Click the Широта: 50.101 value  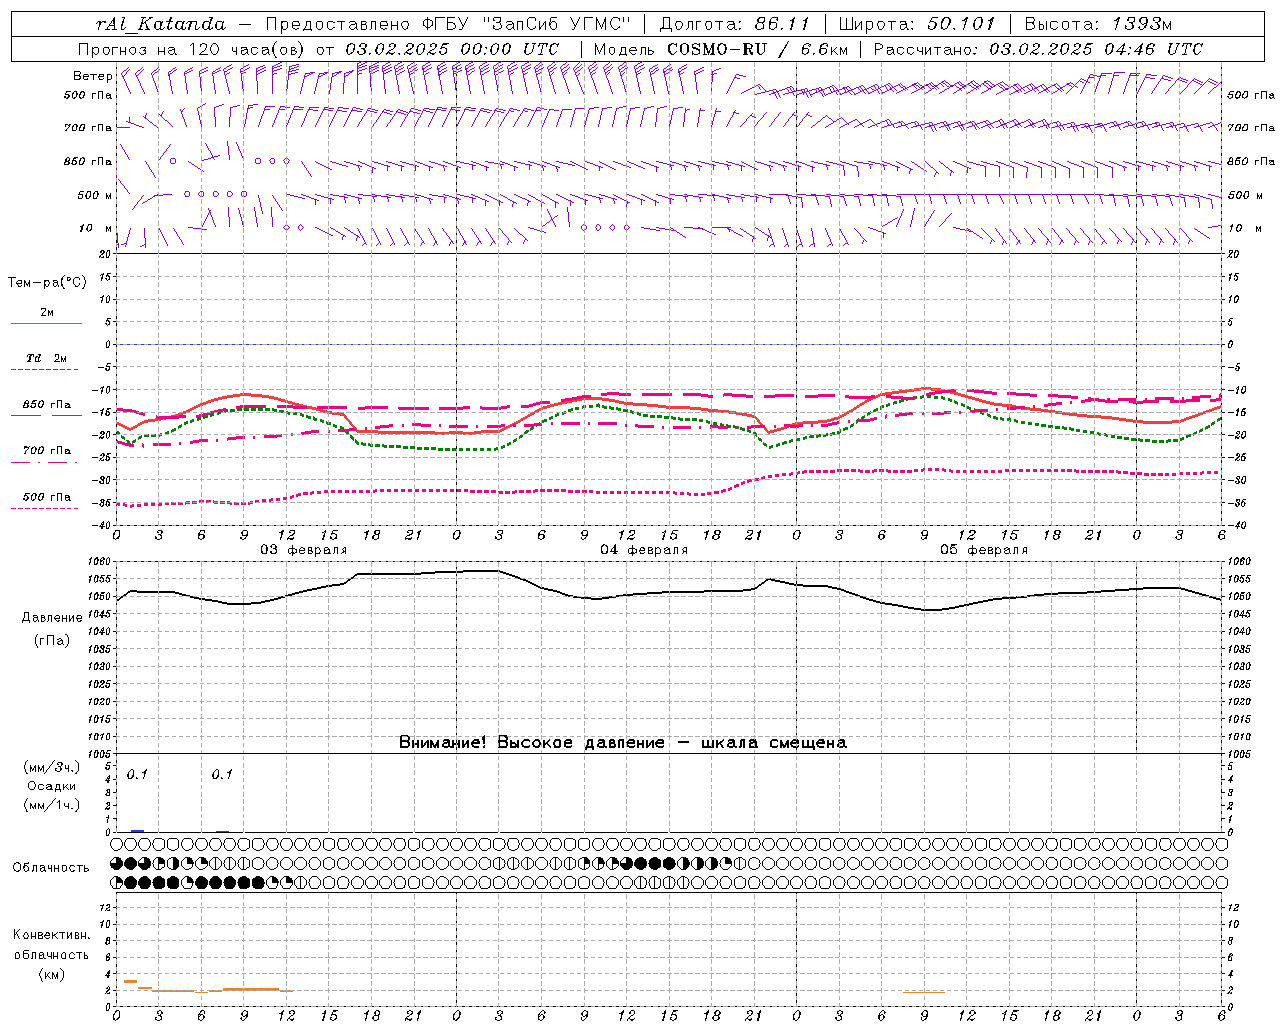point(917,24)
